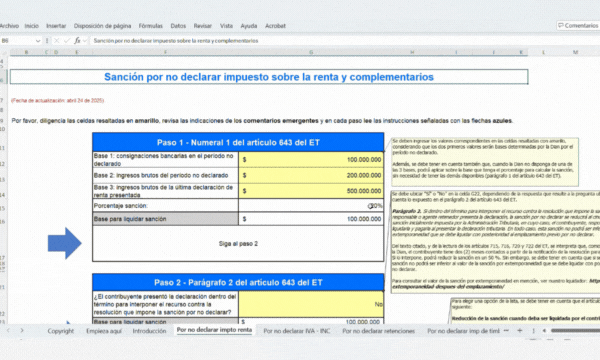Select the Por no declarar impto renta tab
This screenshot has height=360, width=600.
(214, 330)
